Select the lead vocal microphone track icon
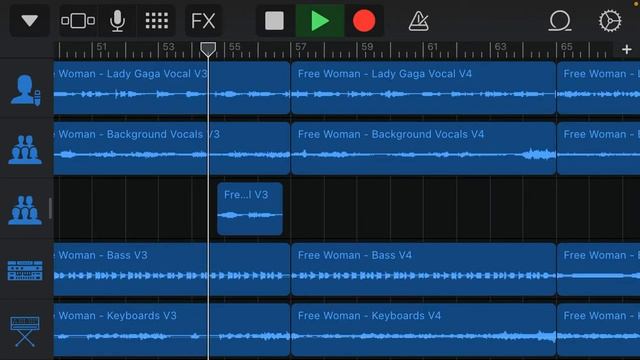 point(25,90)
